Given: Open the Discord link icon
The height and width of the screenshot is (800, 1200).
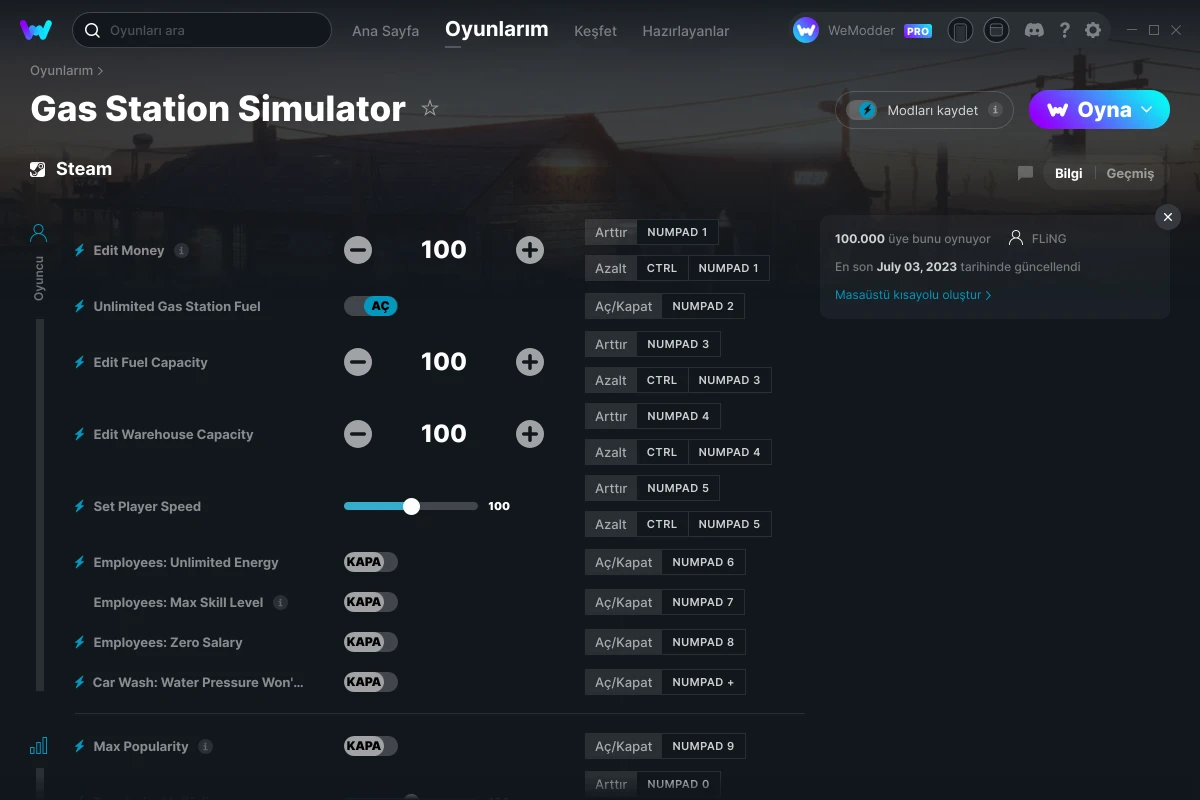Looking at the screenshot, I should click(x=1035, y=30).
